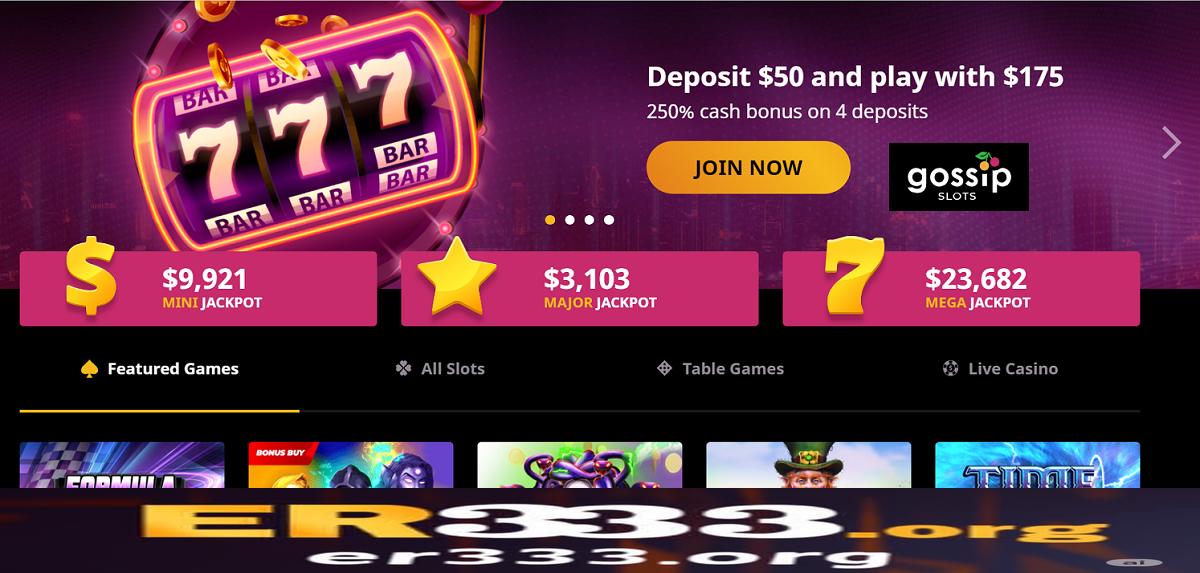Open the Table Games tab
Image resolution: width=1200 pixels, height=573 pixels.
(719, 369)
